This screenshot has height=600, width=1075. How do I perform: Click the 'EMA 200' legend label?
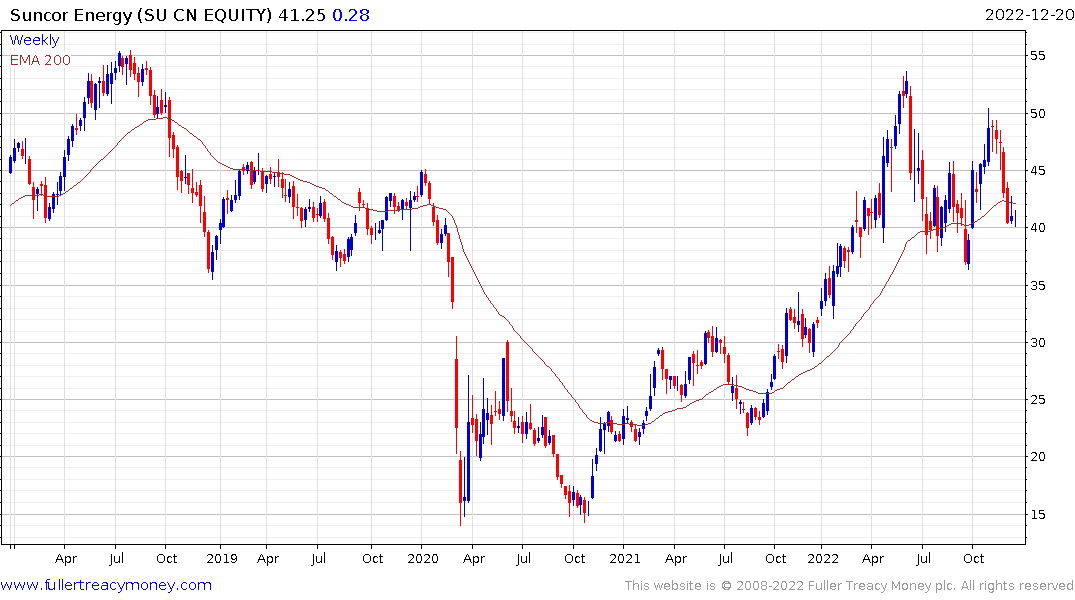pyautogui.click(x=40, y=60)
